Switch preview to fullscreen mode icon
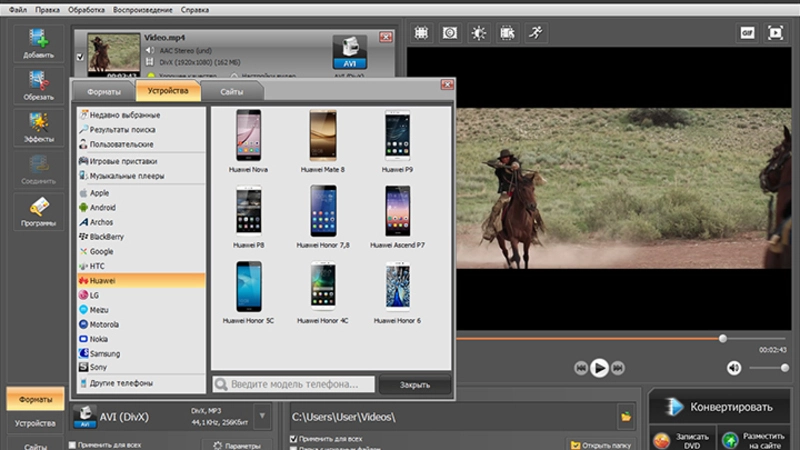 (775, 33)
